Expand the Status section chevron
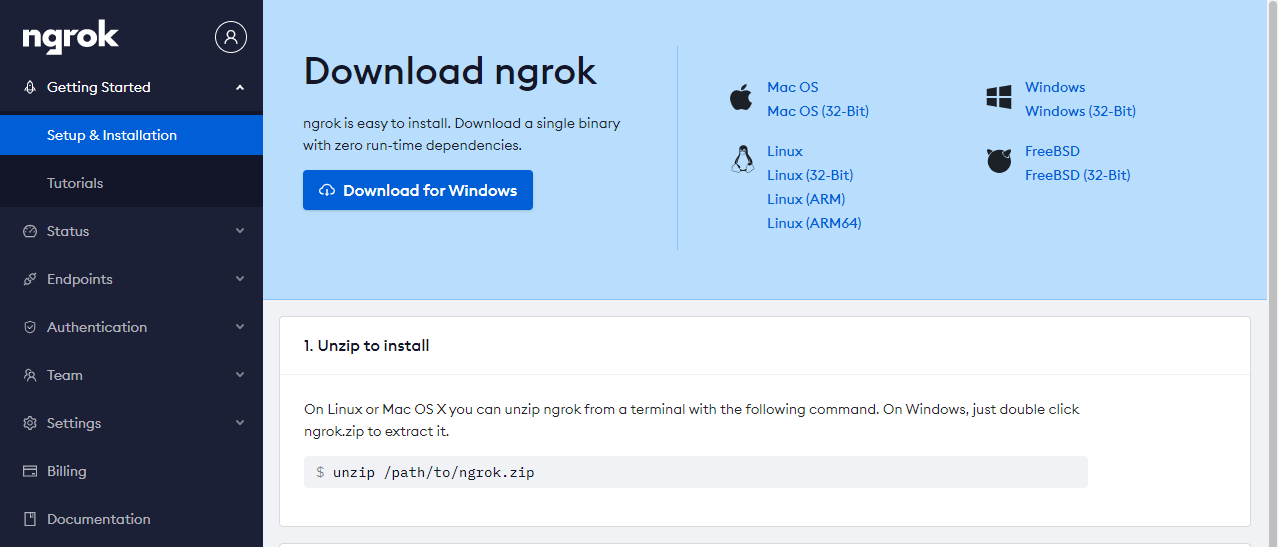1278x547 pixels. click(240, 231)
